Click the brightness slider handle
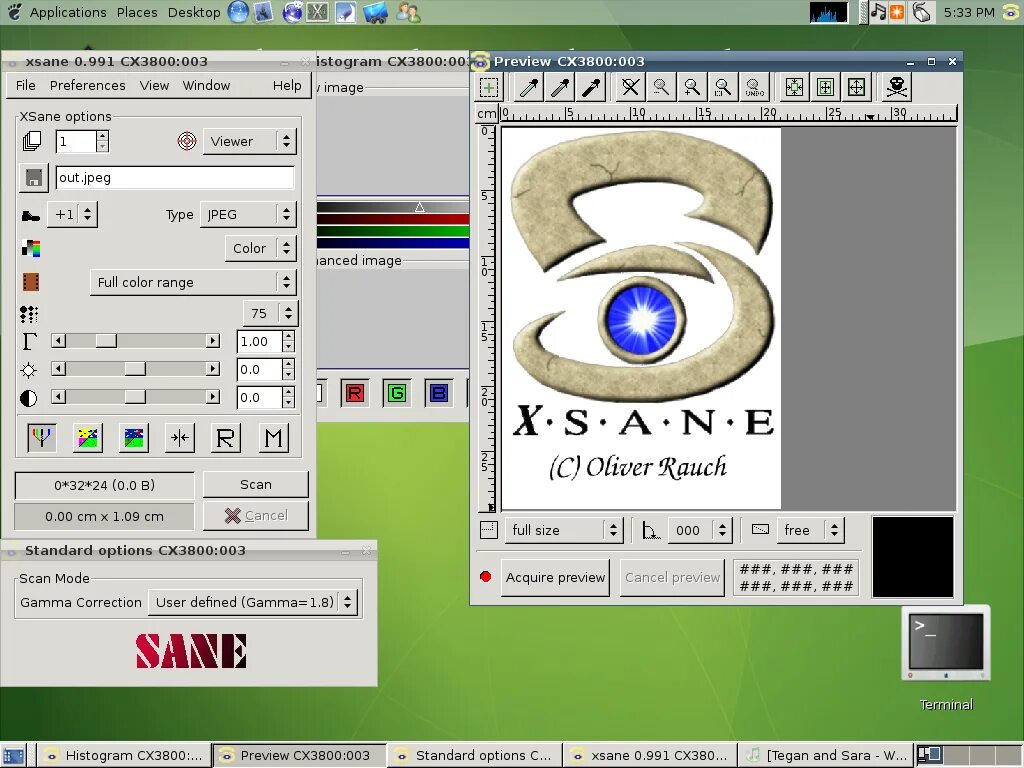Image resolution: width=1024 pixels, height=768 pixels. pos(135,369)
